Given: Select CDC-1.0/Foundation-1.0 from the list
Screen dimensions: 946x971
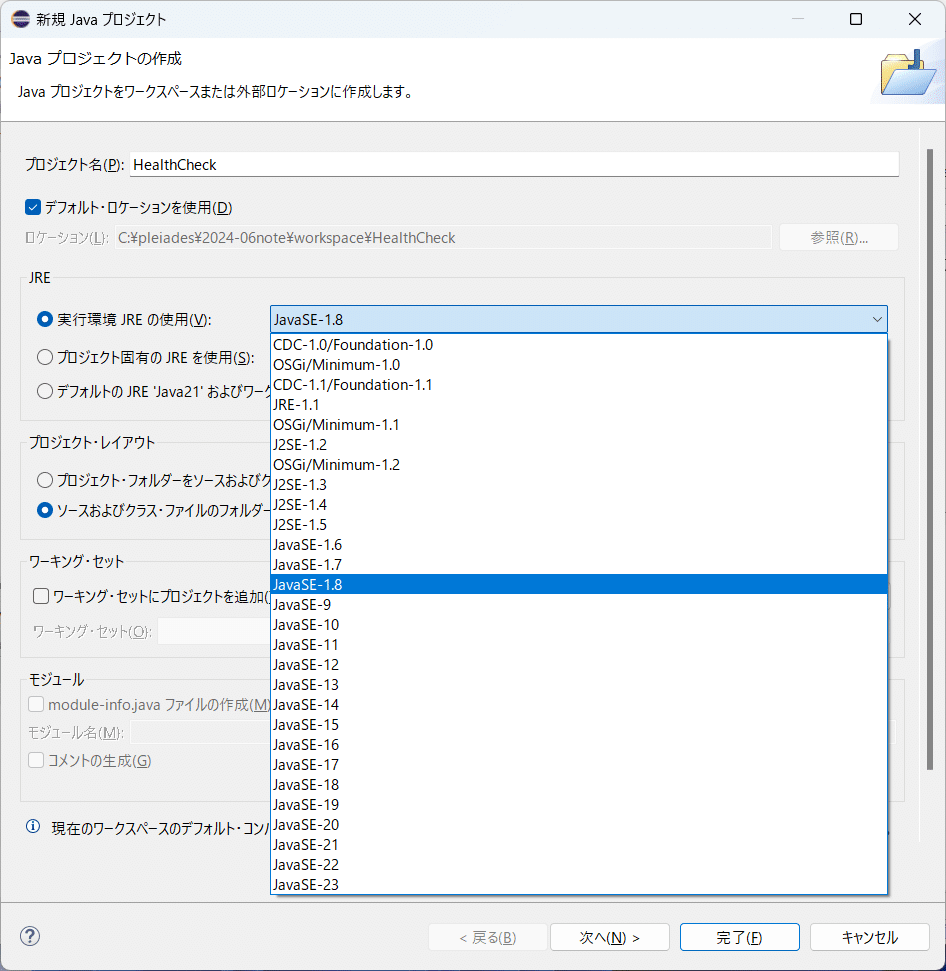Looking at the screenshot, I should point(578,345).
